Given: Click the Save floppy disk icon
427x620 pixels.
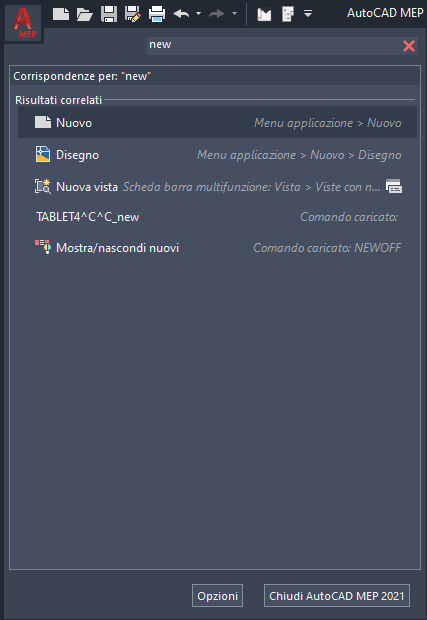Looking at the screenshot, I should [x=109, y=14].
